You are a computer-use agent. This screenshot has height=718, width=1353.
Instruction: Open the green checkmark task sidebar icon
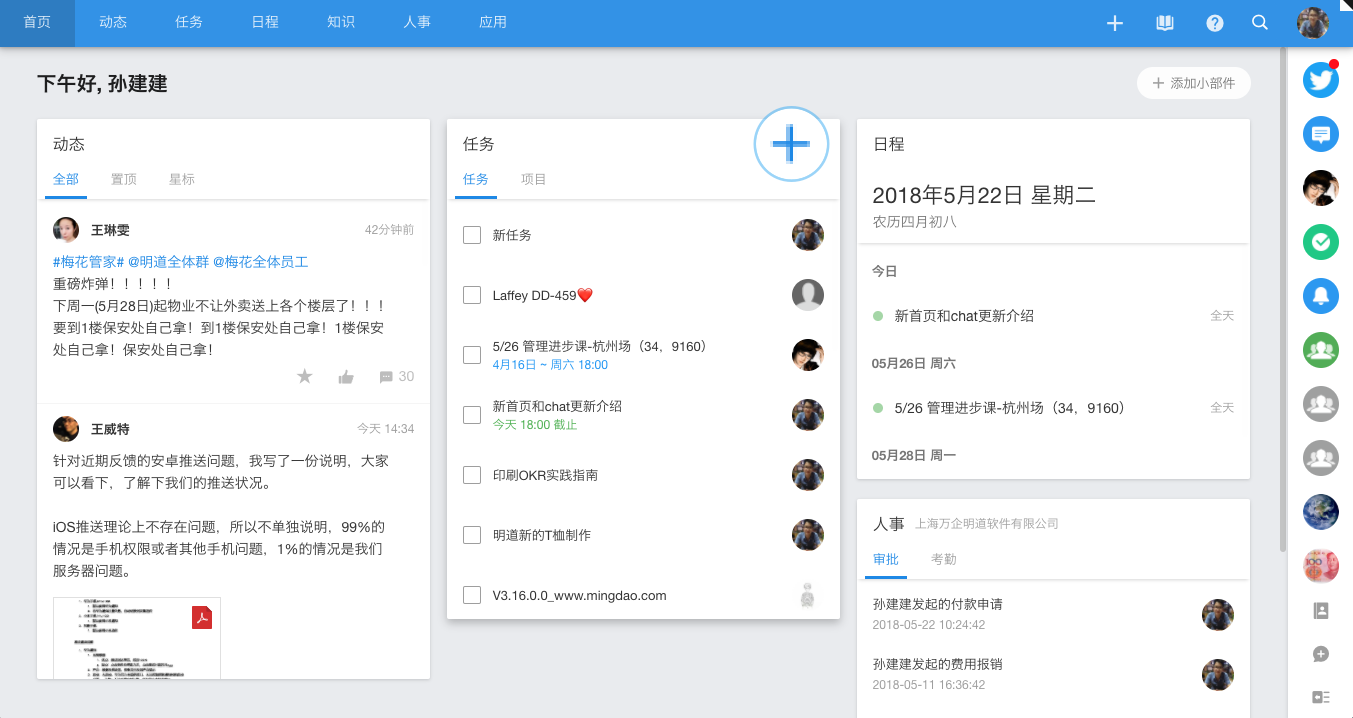coord(1321,241)
